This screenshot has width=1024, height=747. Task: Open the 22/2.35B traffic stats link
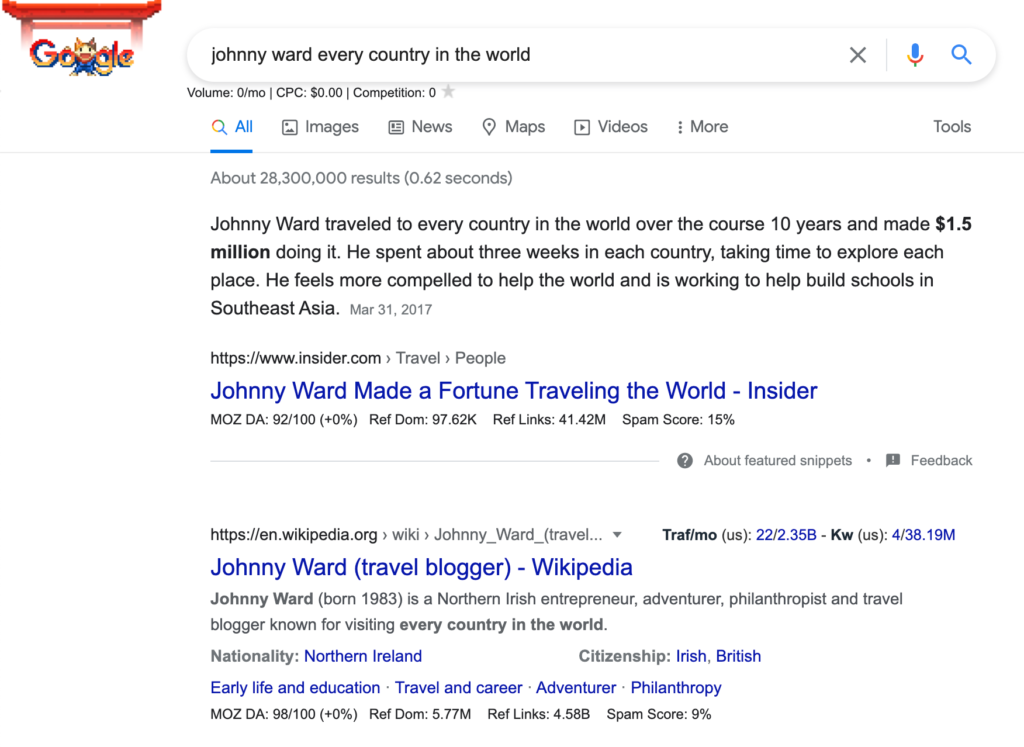click(x=786, y=535)
